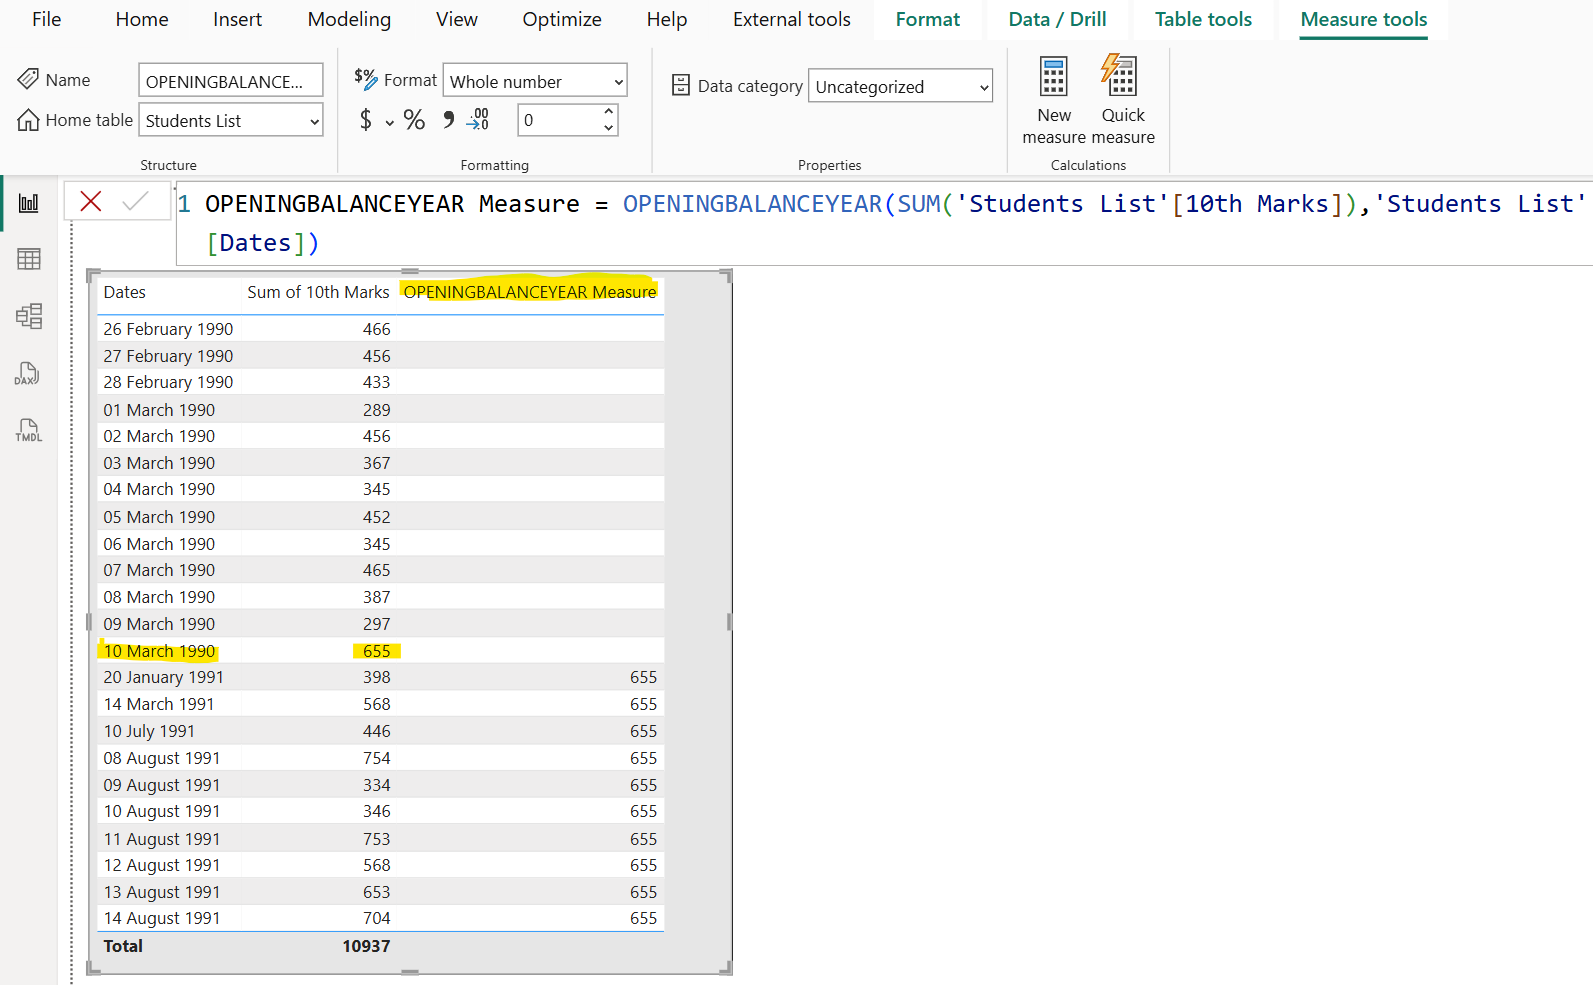1593x985 pixels.
Task: Commit formula with checkmark icon
Action: [x=135, y=201]
